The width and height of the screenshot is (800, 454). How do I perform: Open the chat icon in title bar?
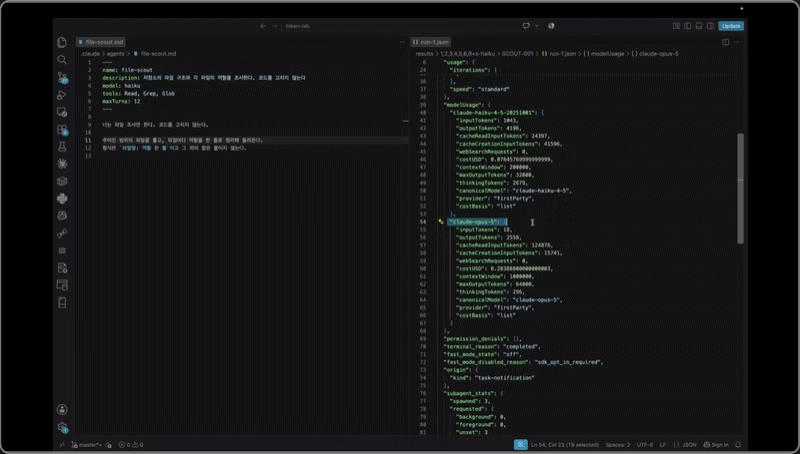[526, 26]
